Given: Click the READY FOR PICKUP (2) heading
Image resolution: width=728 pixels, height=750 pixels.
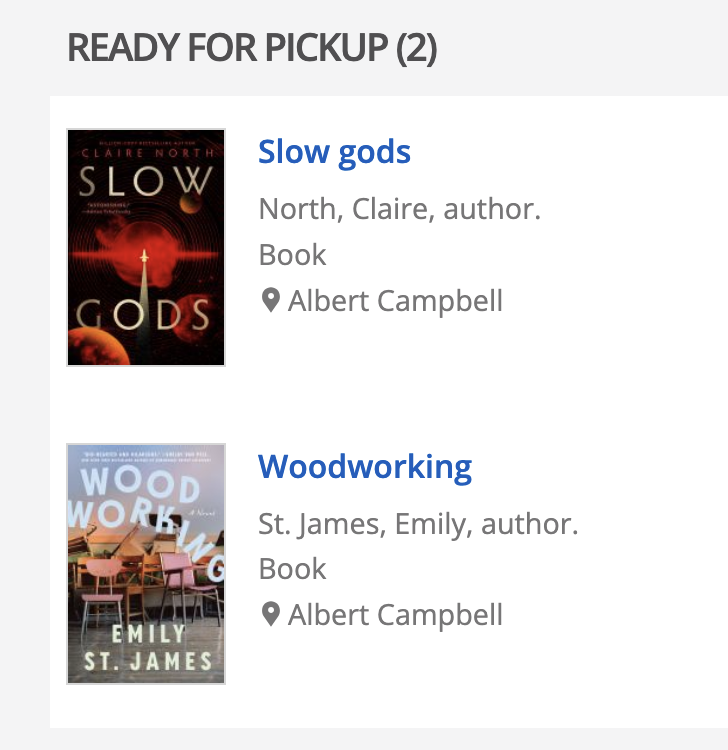Looking at the screenshot, I should pyautogui.click(x=252, y=48).
